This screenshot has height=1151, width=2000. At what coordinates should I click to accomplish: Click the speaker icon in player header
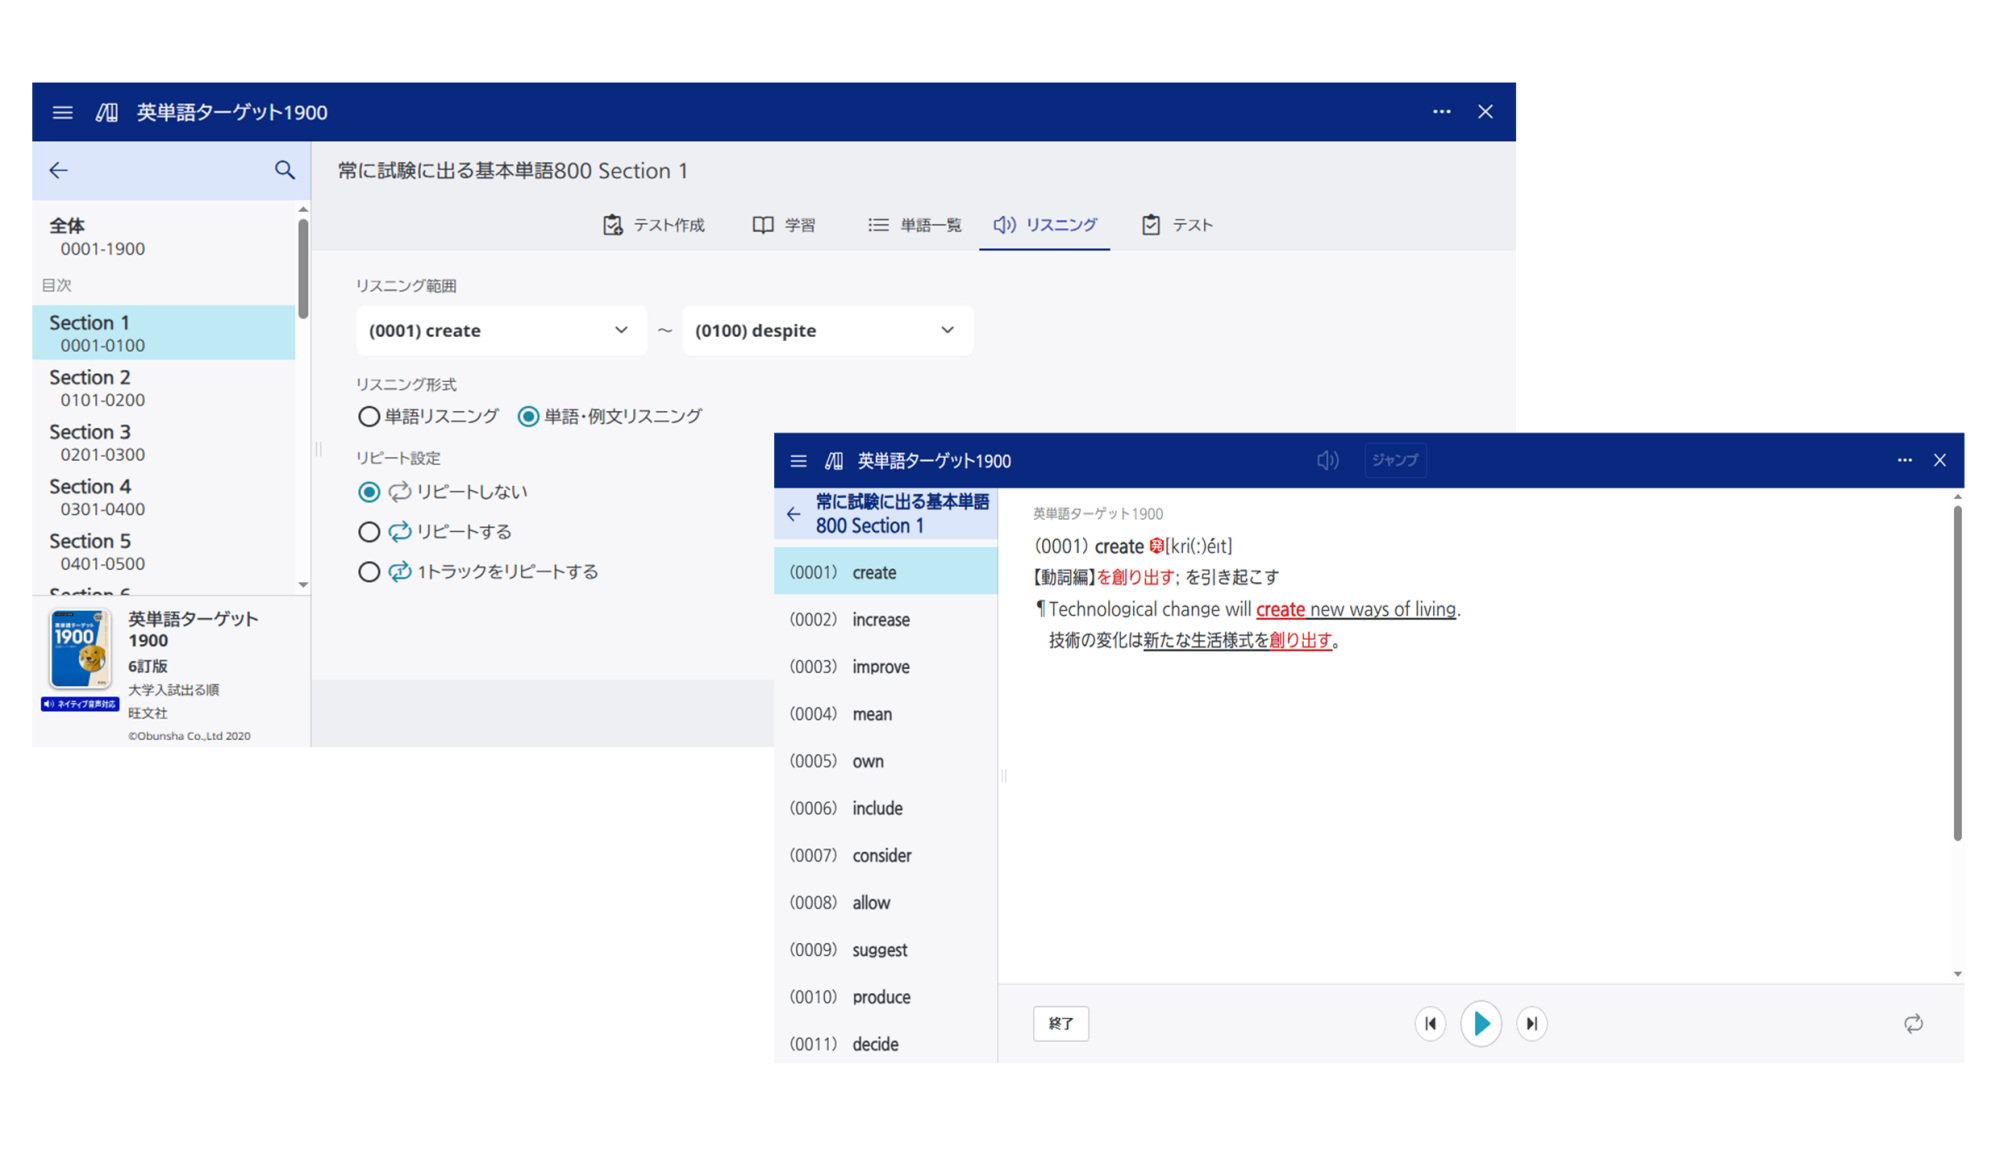(1327, 460)
